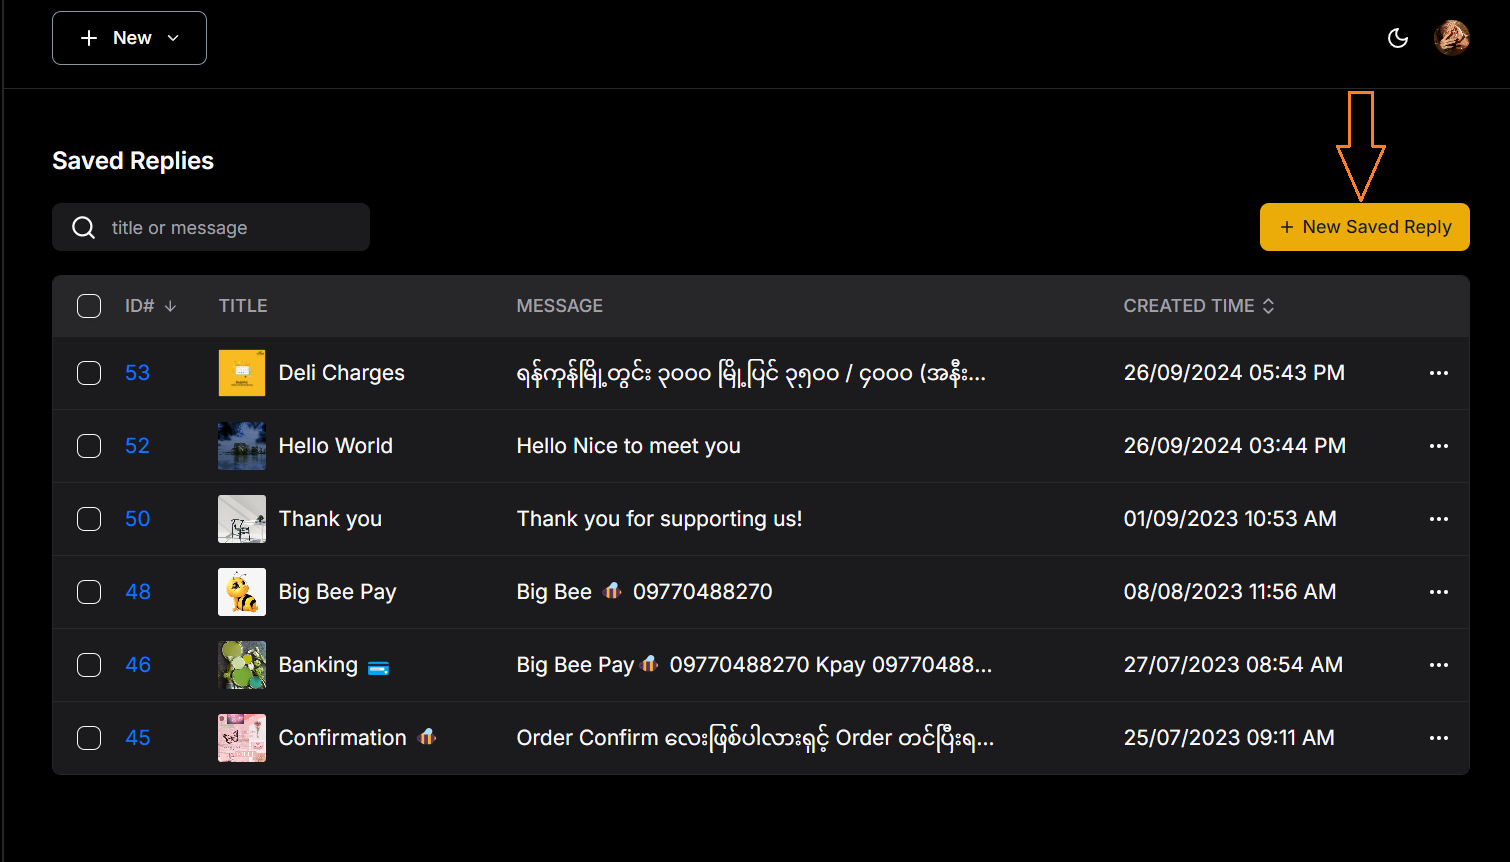The image size is (1510, 862).
Task: Sort by CREATED TIME column
Action: point(1199,306)
